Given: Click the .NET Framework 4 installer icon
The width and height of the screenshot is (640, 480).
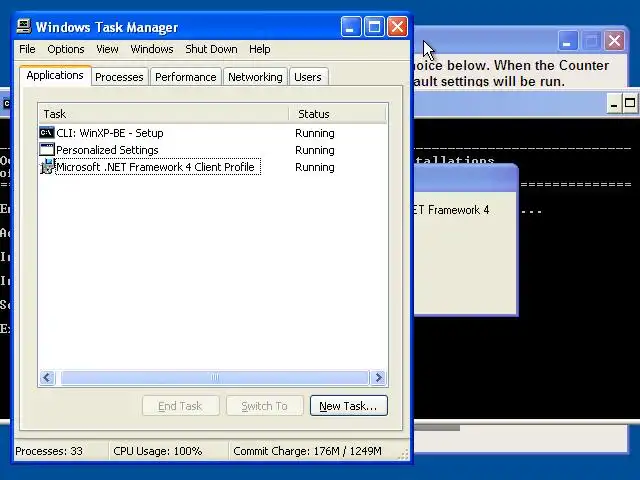Looking at the screenshot, I should click(x=47, y=167).
